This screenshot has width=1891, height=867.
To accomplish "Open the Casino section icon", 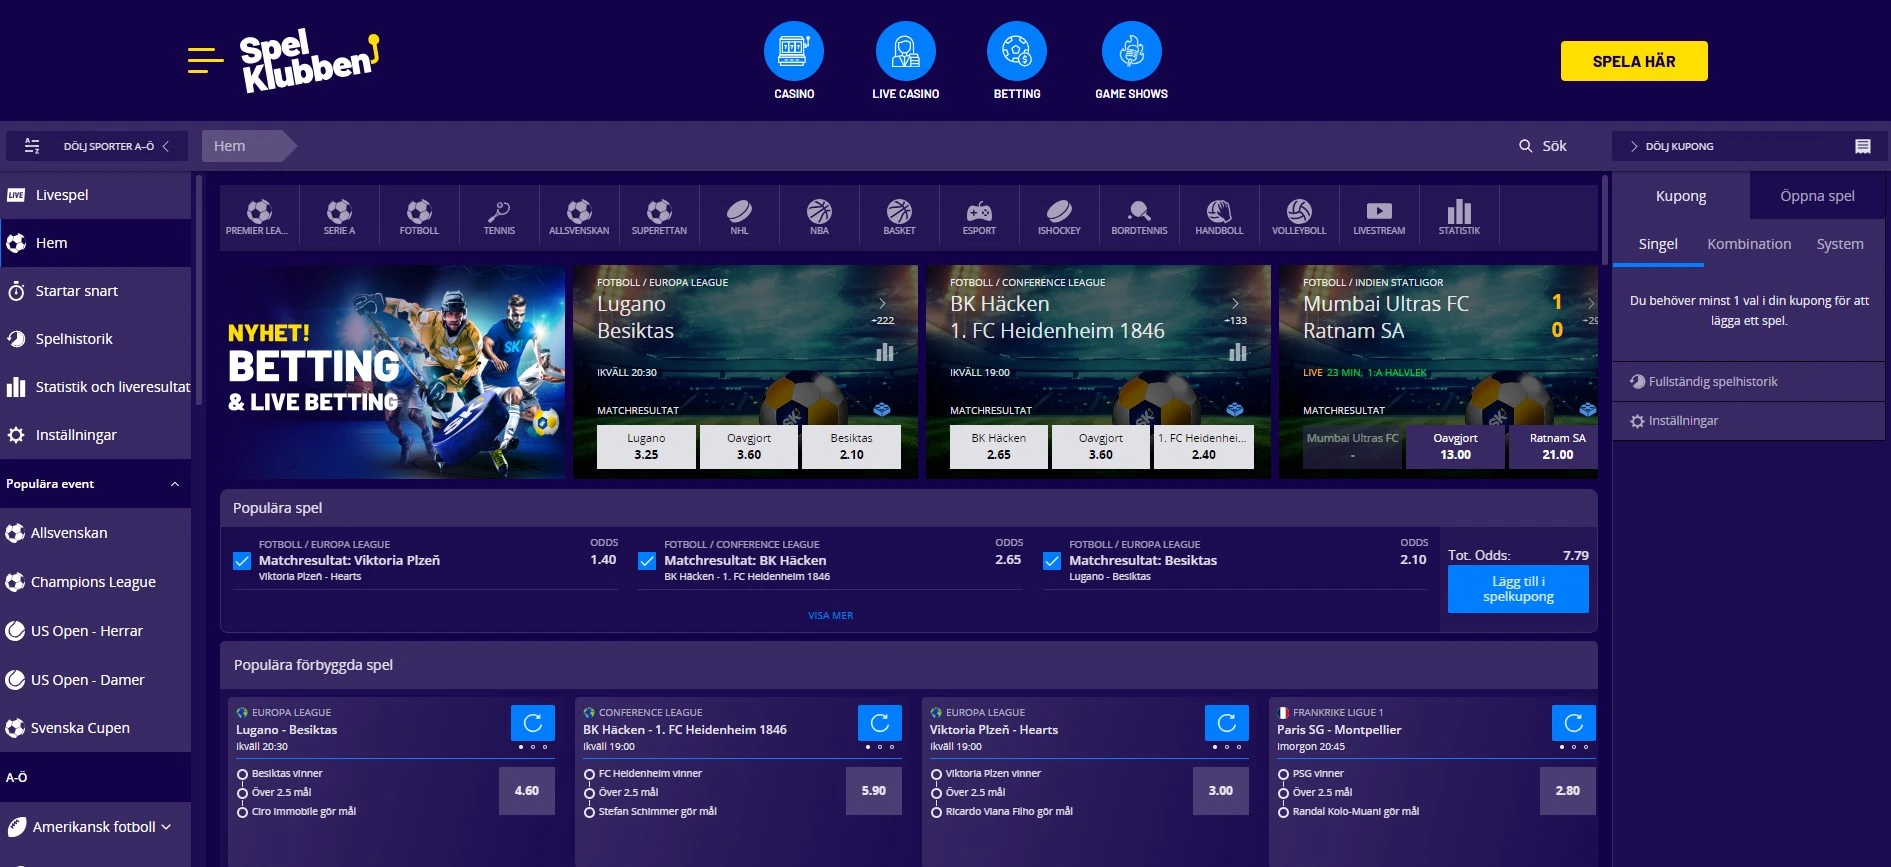I will [x=793, y=52].
